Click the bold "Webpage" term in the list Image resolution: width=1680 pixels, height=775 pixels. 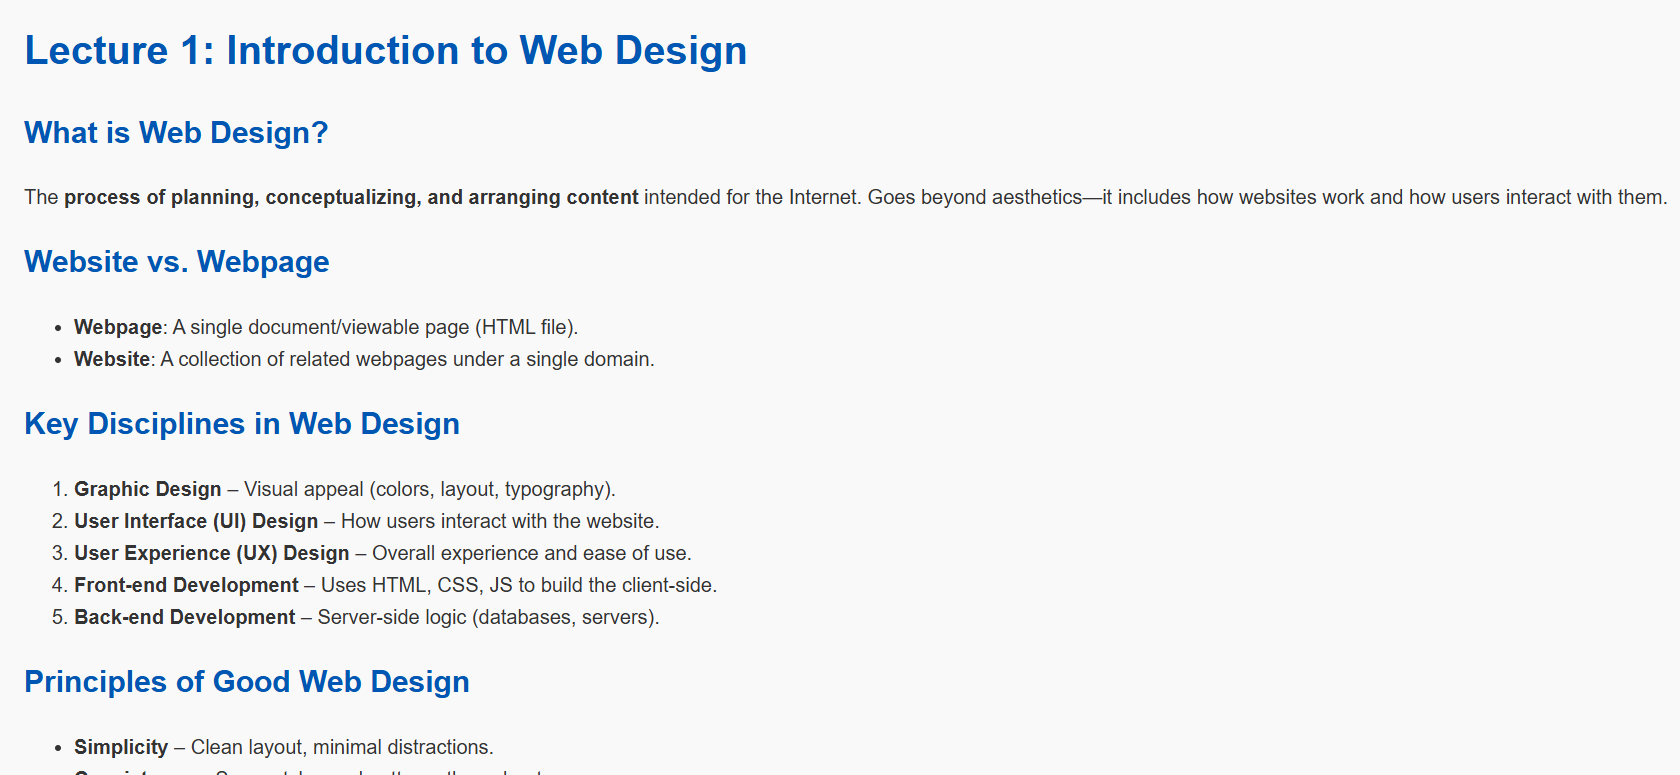point(118,327)
